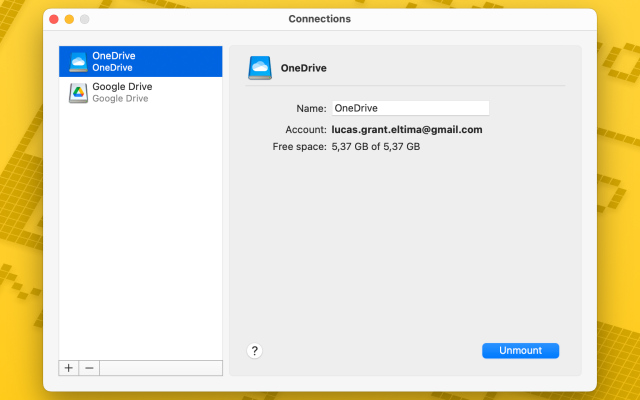Remove selected connection with minus button
640x400 pixels.
click(89, 368)
